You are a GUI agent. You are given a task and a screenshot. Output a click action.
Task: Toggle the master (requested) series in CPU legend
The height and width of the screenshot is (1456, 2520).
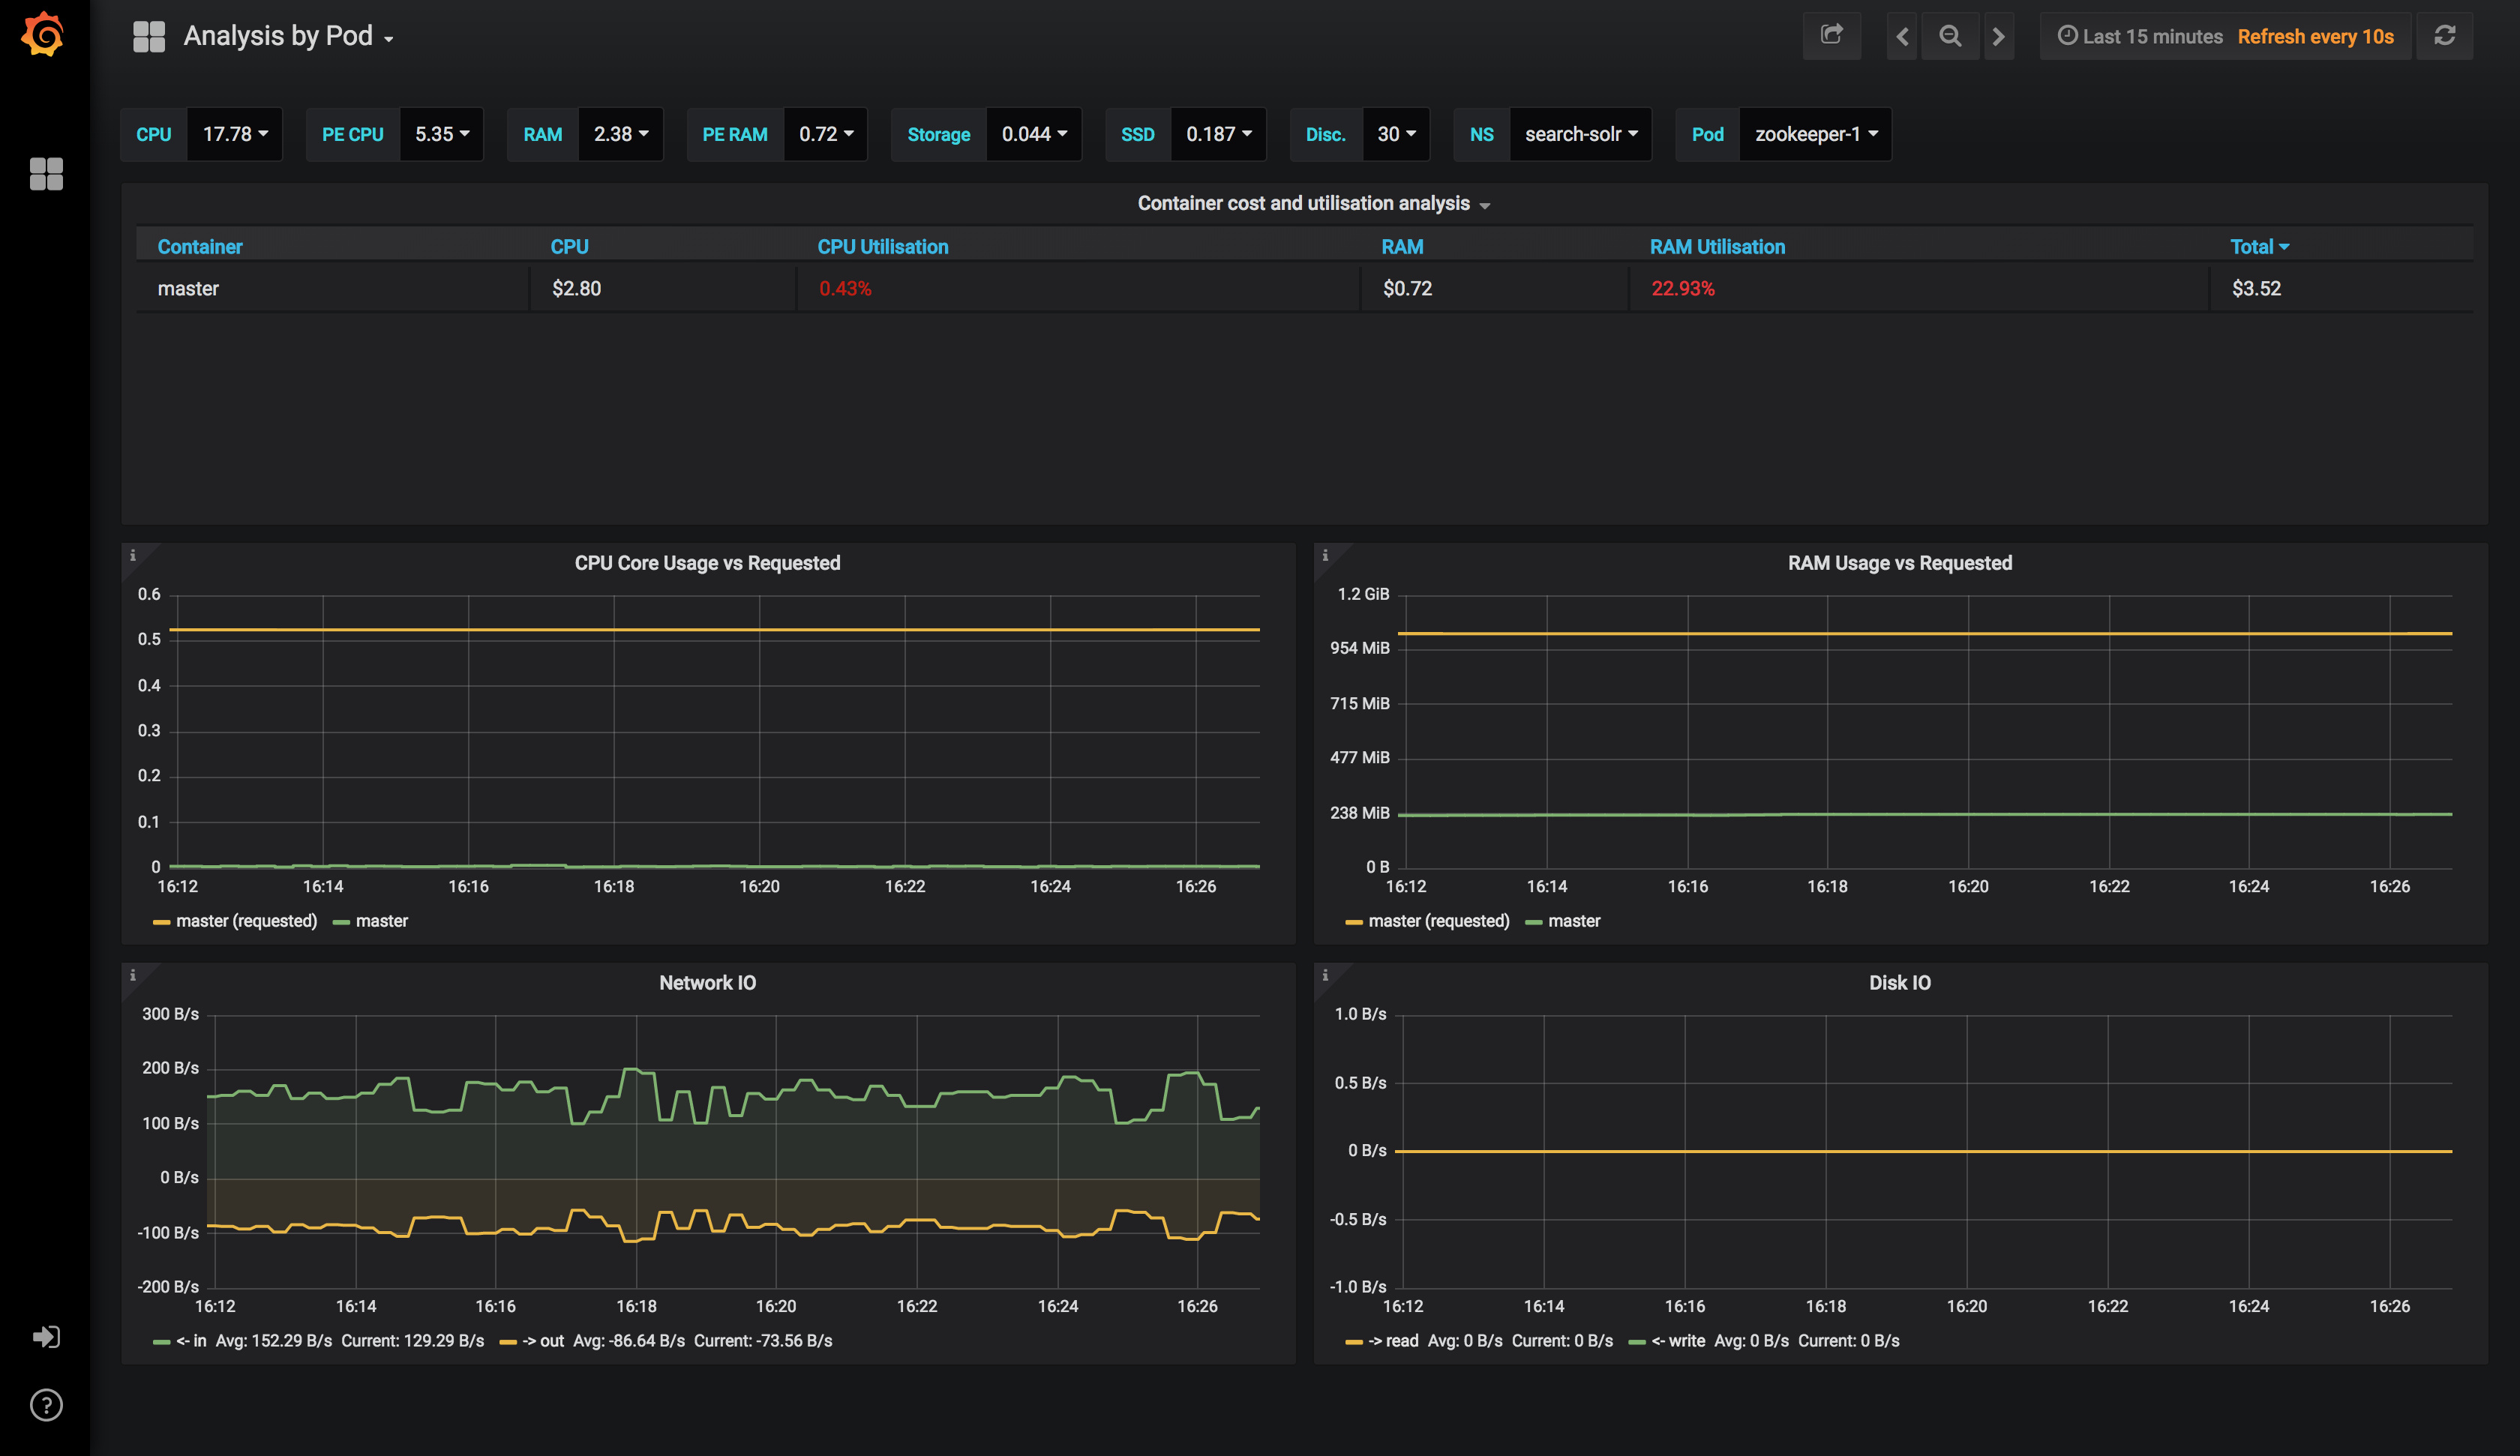coord(245,921)
